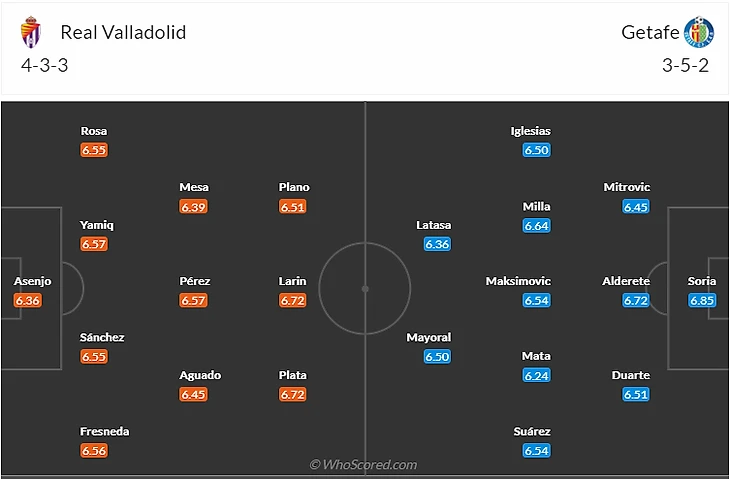730x479 pixels.
Task: Click Mata's 6.24 rating badge
Action: [536, 376]
